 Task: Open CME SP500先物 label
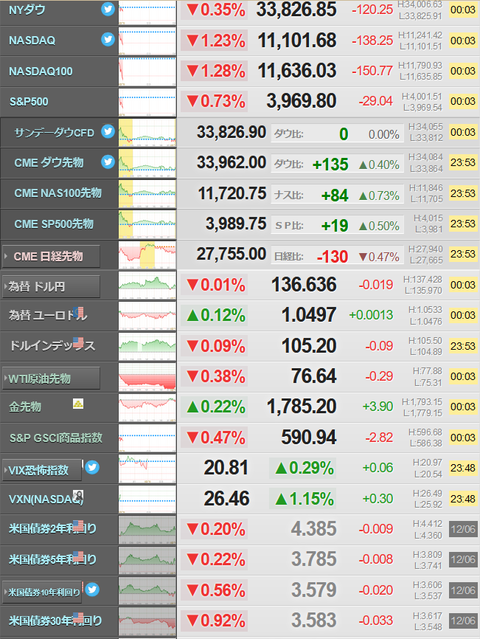coord(54,224)
